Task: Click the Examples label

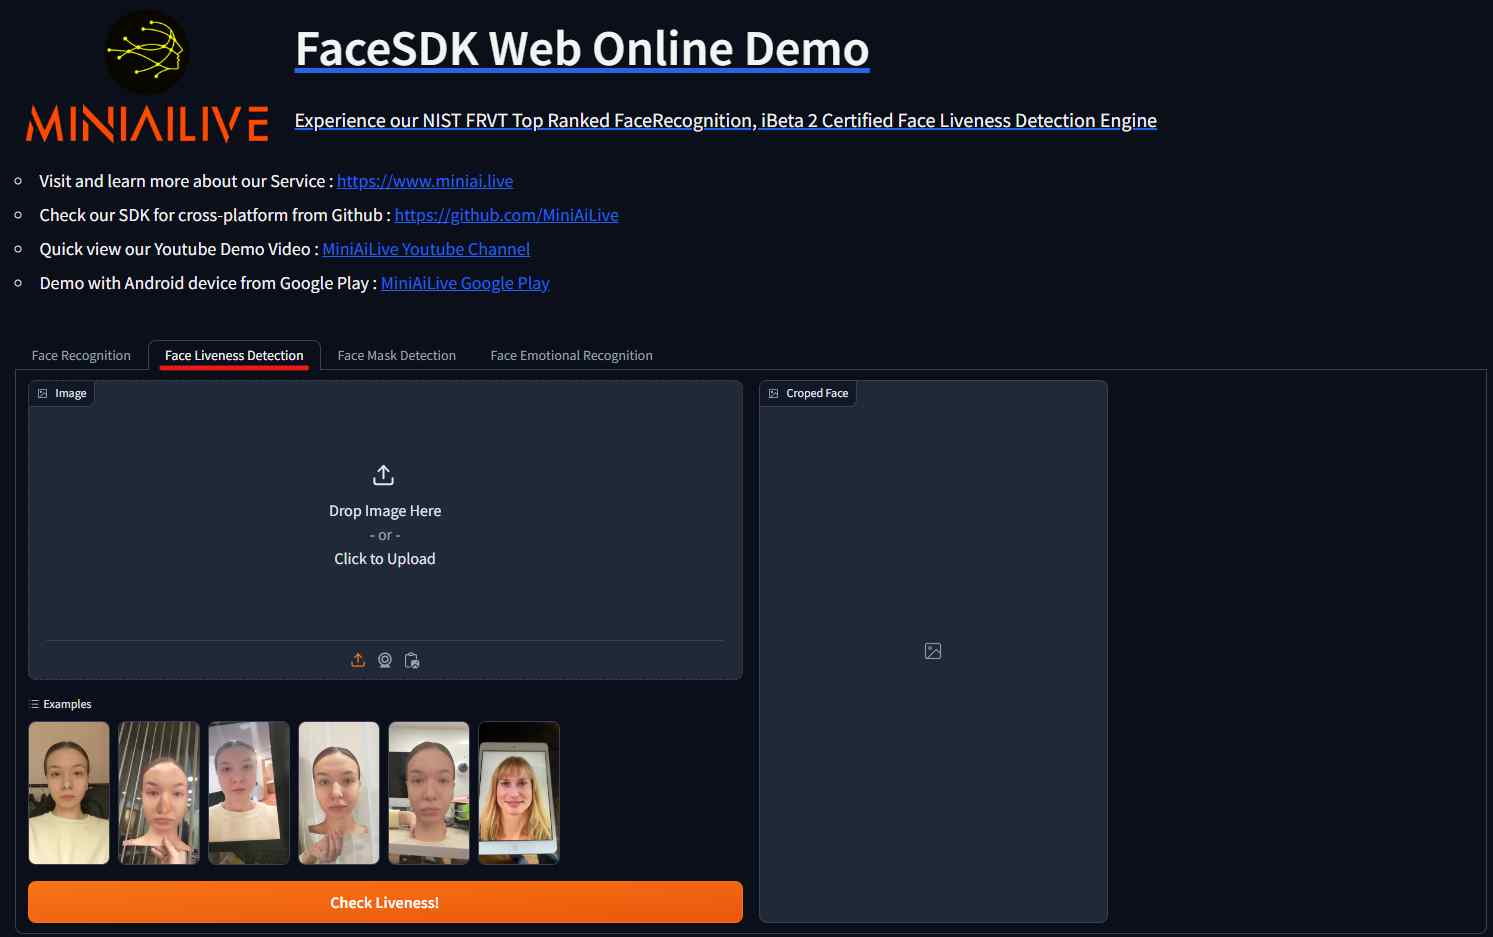Action: pos(61,705)
